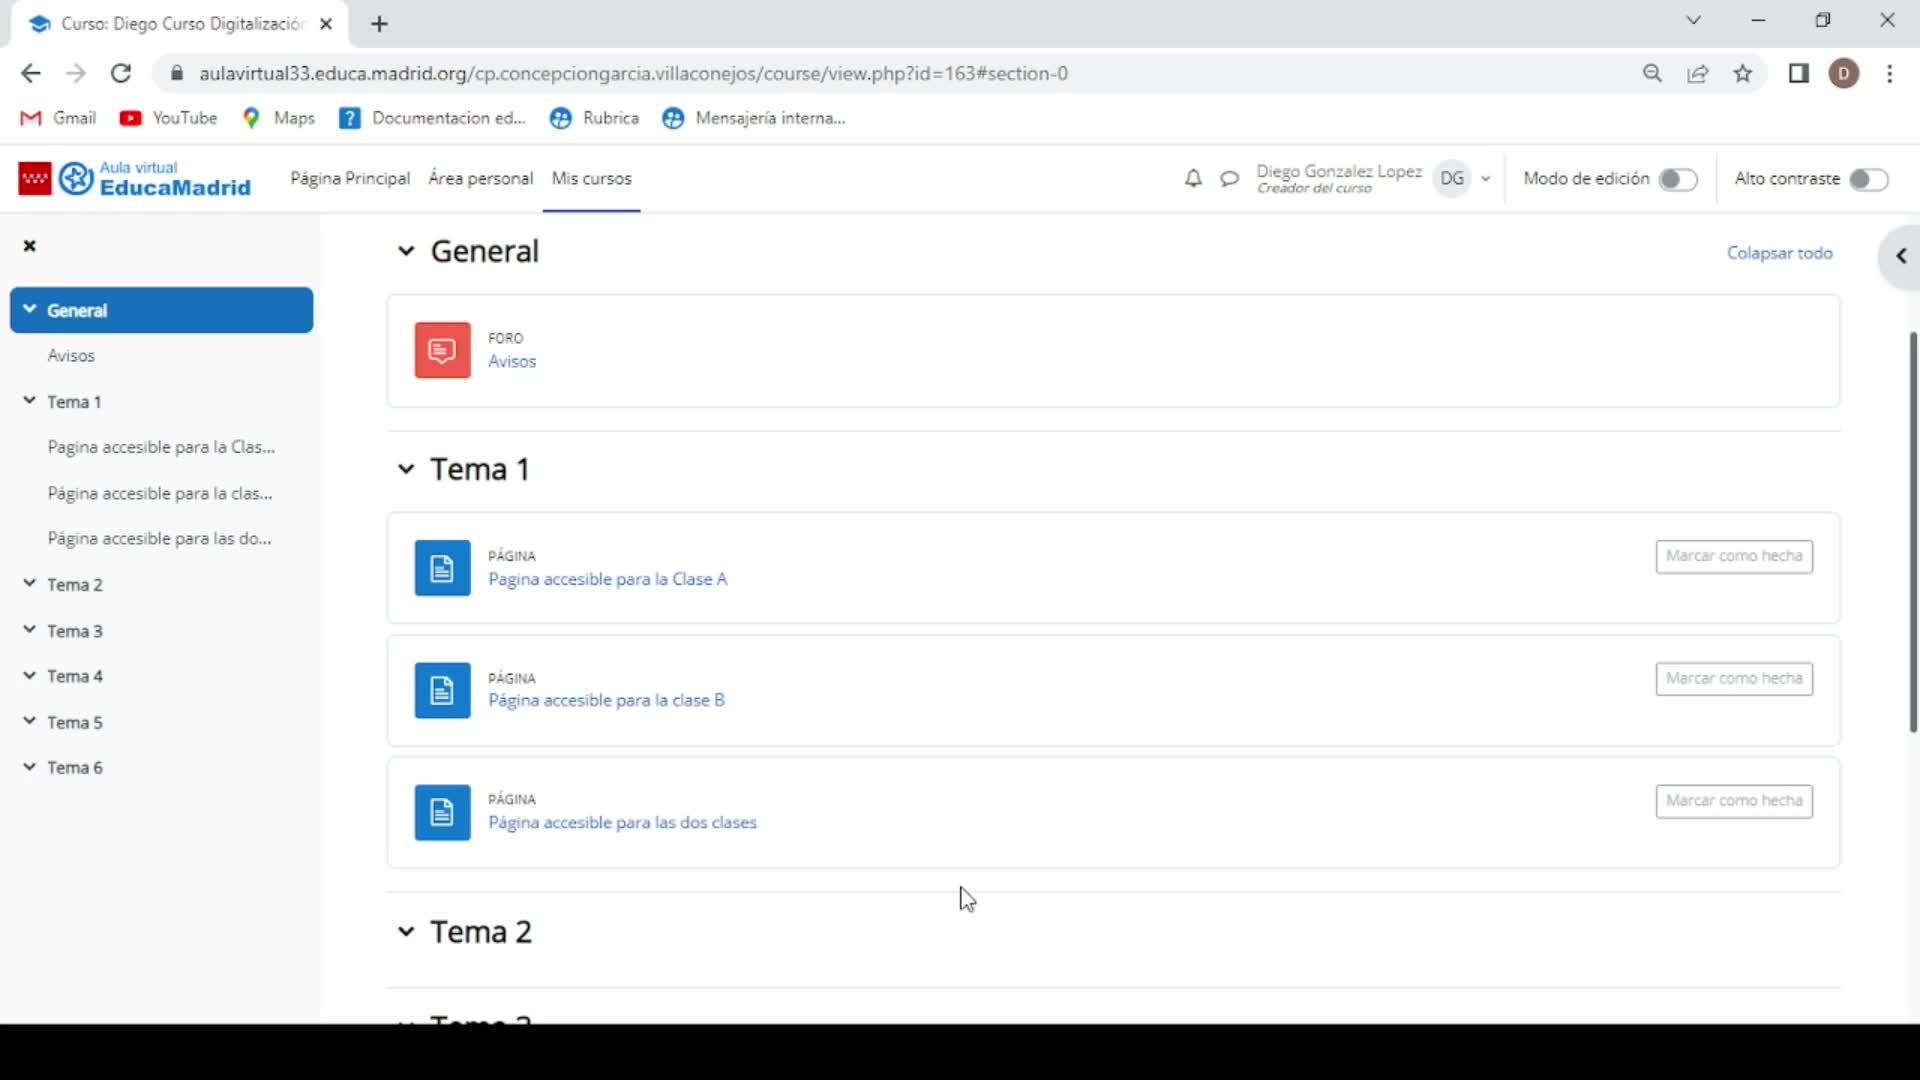Bookmark this page with star icon
The height and width of the screenshot is (1080, 1920).
point(1743,74)
